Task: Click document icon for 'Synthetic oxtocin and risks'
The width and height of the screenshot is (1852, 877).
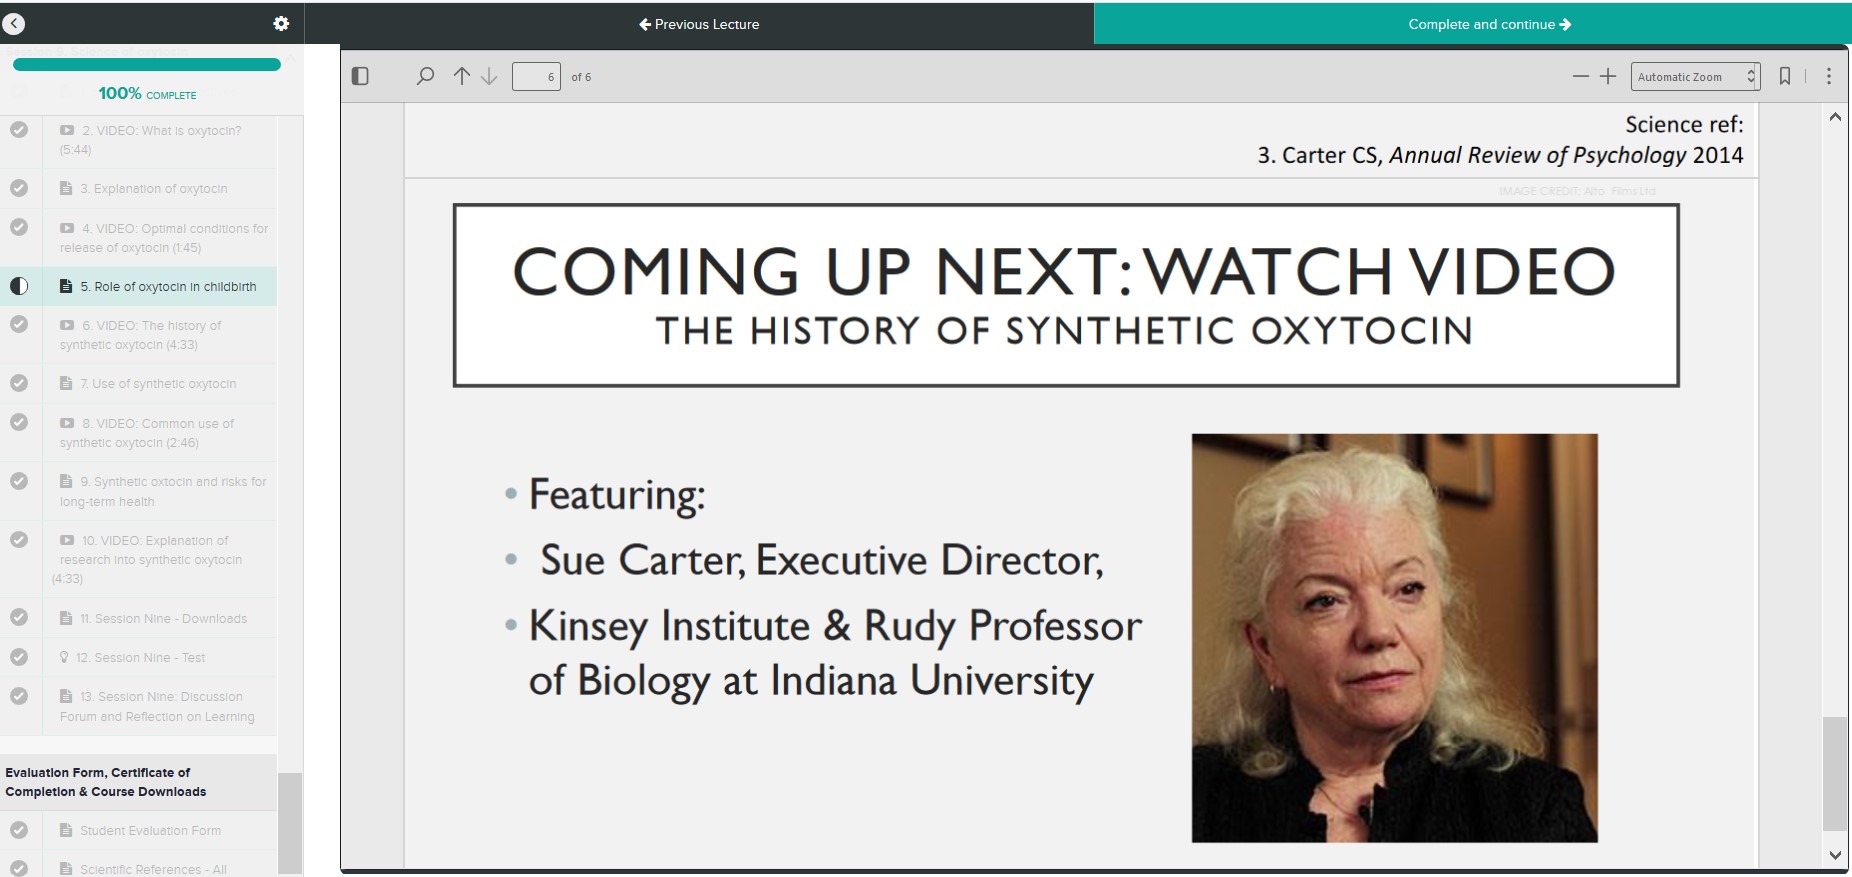Action: click(x=66, y=481)
